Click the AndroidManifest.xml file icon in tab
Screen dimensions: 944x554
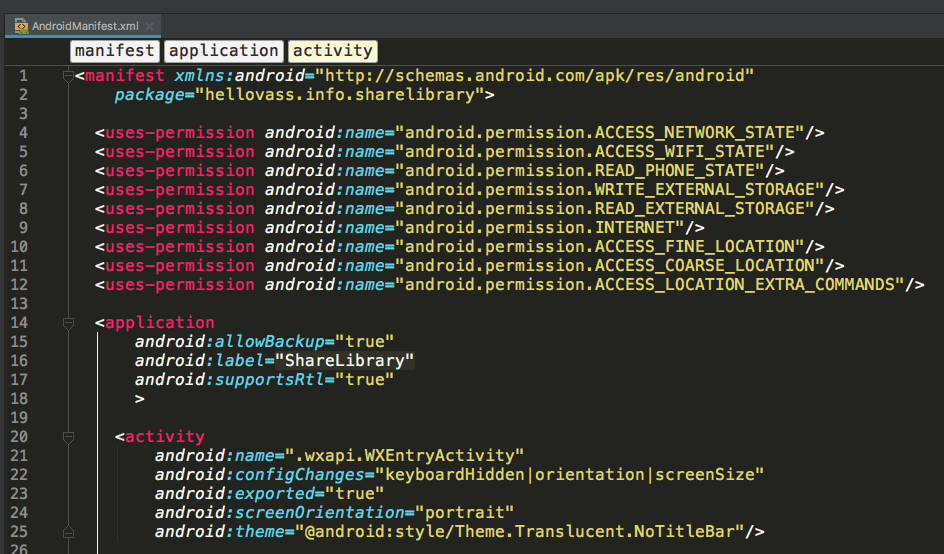coord(21,26)
